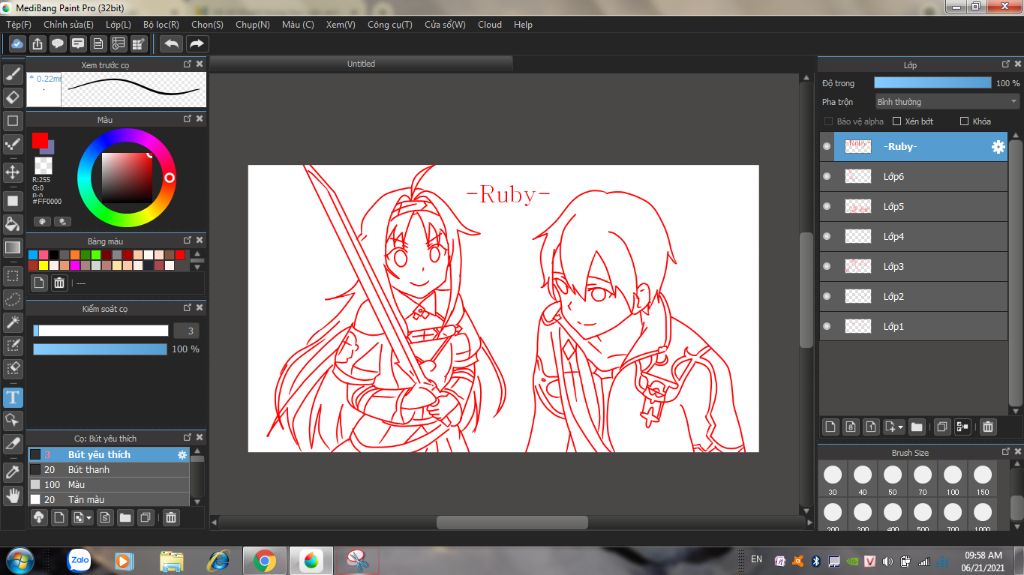Viewport: 1024px width, 575px height.
Task: Select the Text tool
Action: click(x=12, y=397)
